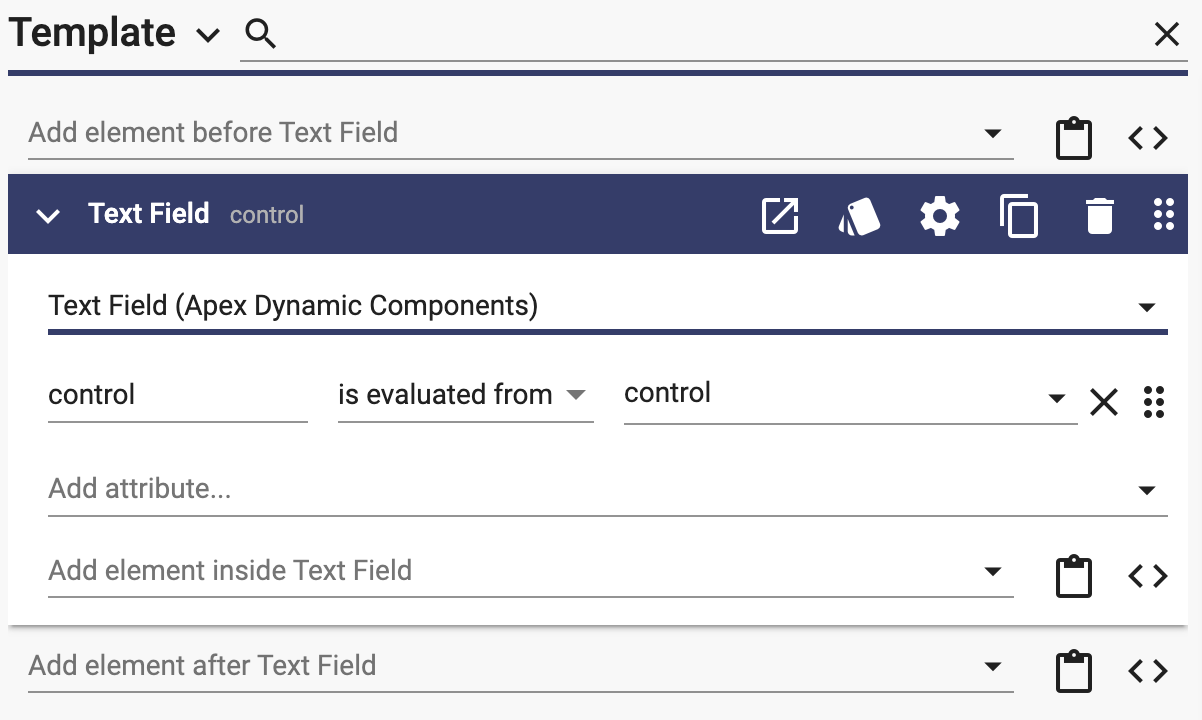This screenshot has height=720, width=1202.
Task: Open Text Field (Apex Dynamic Components) type dropdown
Action: click(x=1147, y=307)
